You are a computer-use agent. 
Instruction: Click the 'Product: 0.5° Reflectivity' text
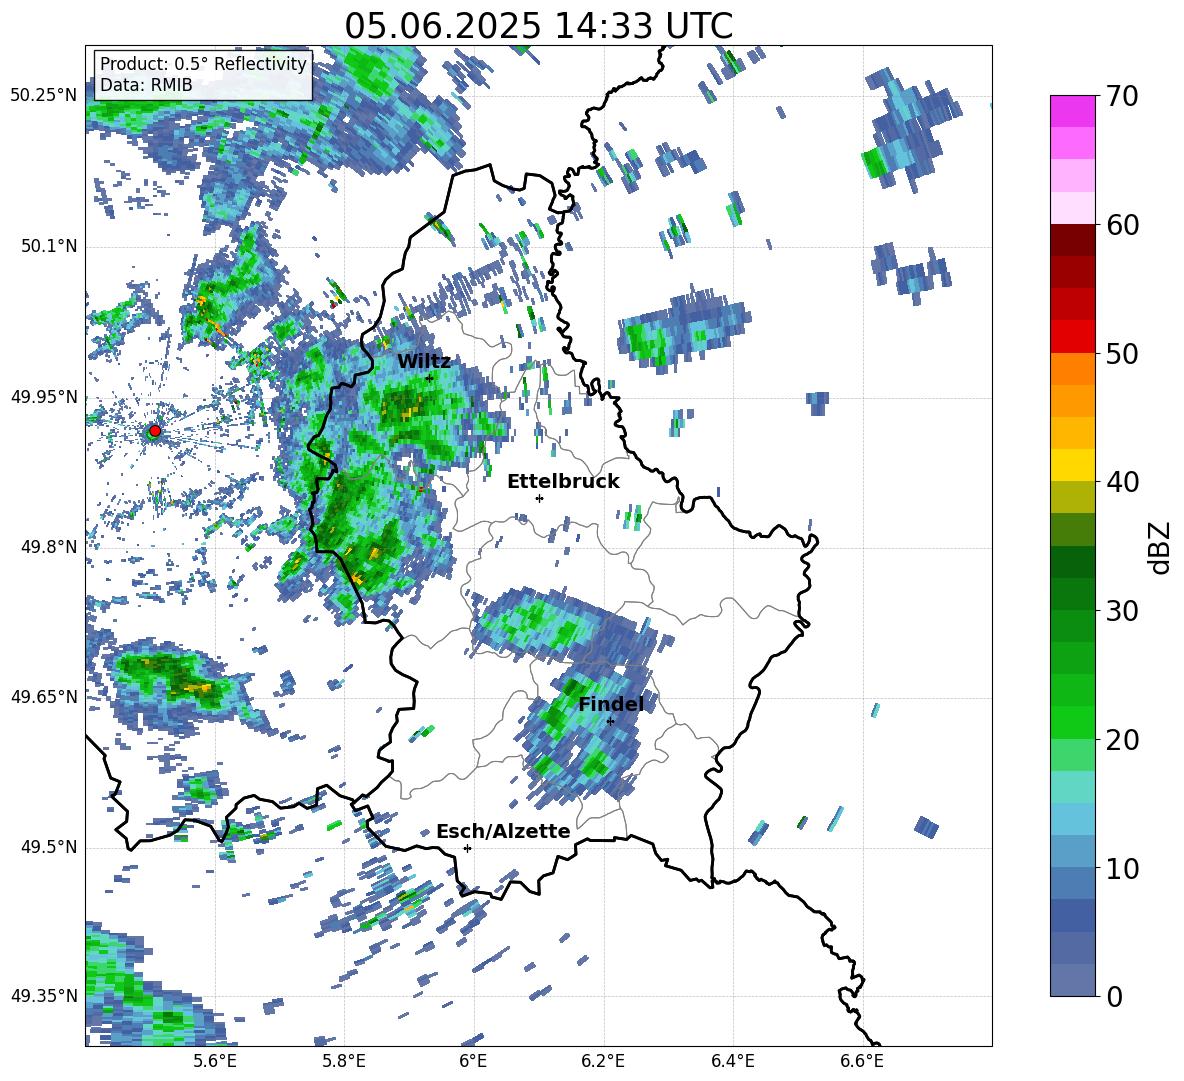click(x=203, y=64)
